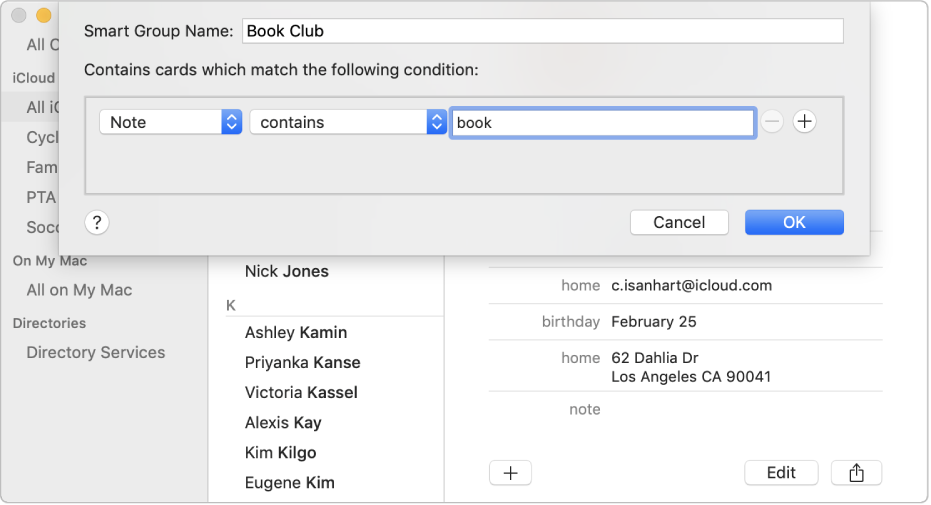Add another condition with plus button

click(805, 122)
